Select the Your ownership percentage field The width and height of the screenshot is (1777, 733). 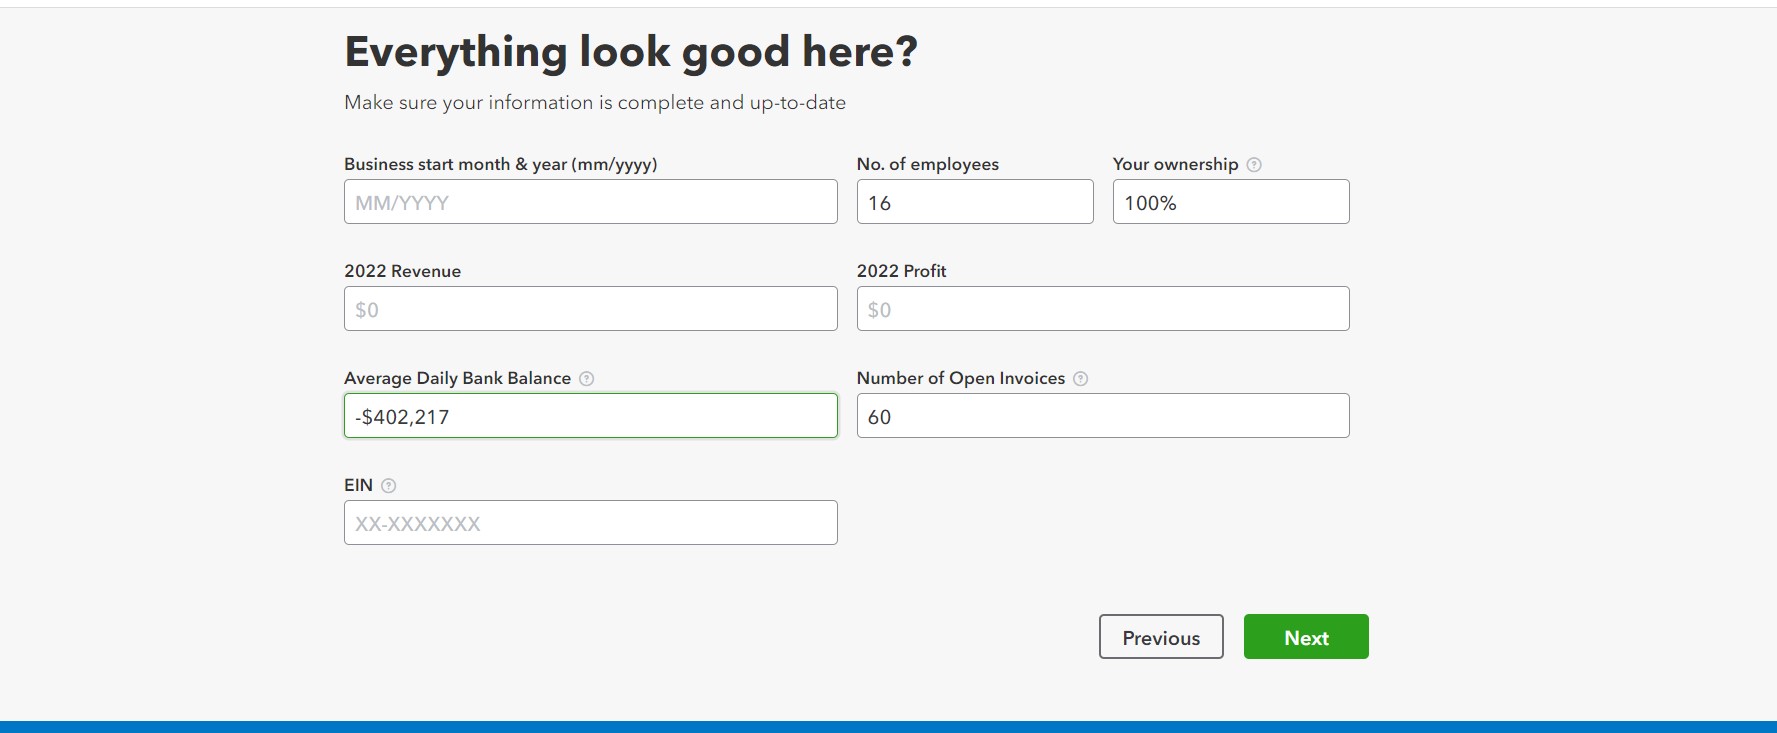pos(1230,202)
